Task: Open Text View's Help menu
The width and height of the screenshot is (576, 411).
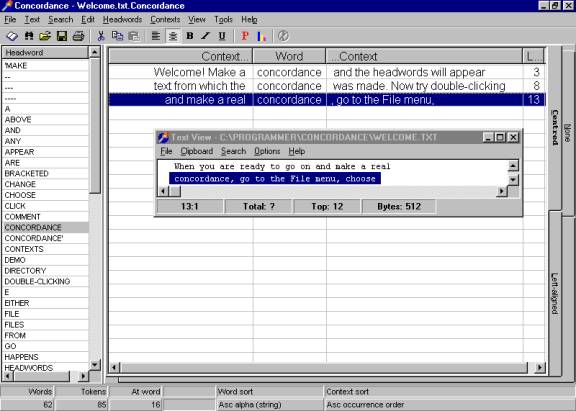Action: 296,151
